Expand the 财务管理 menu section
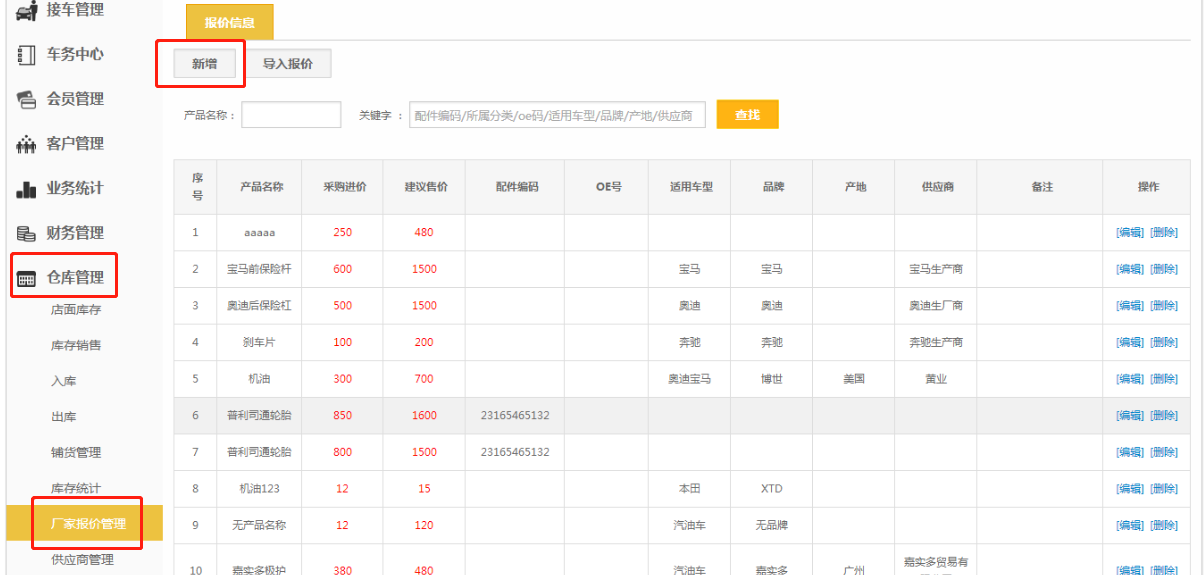 (x=75, y=233)
